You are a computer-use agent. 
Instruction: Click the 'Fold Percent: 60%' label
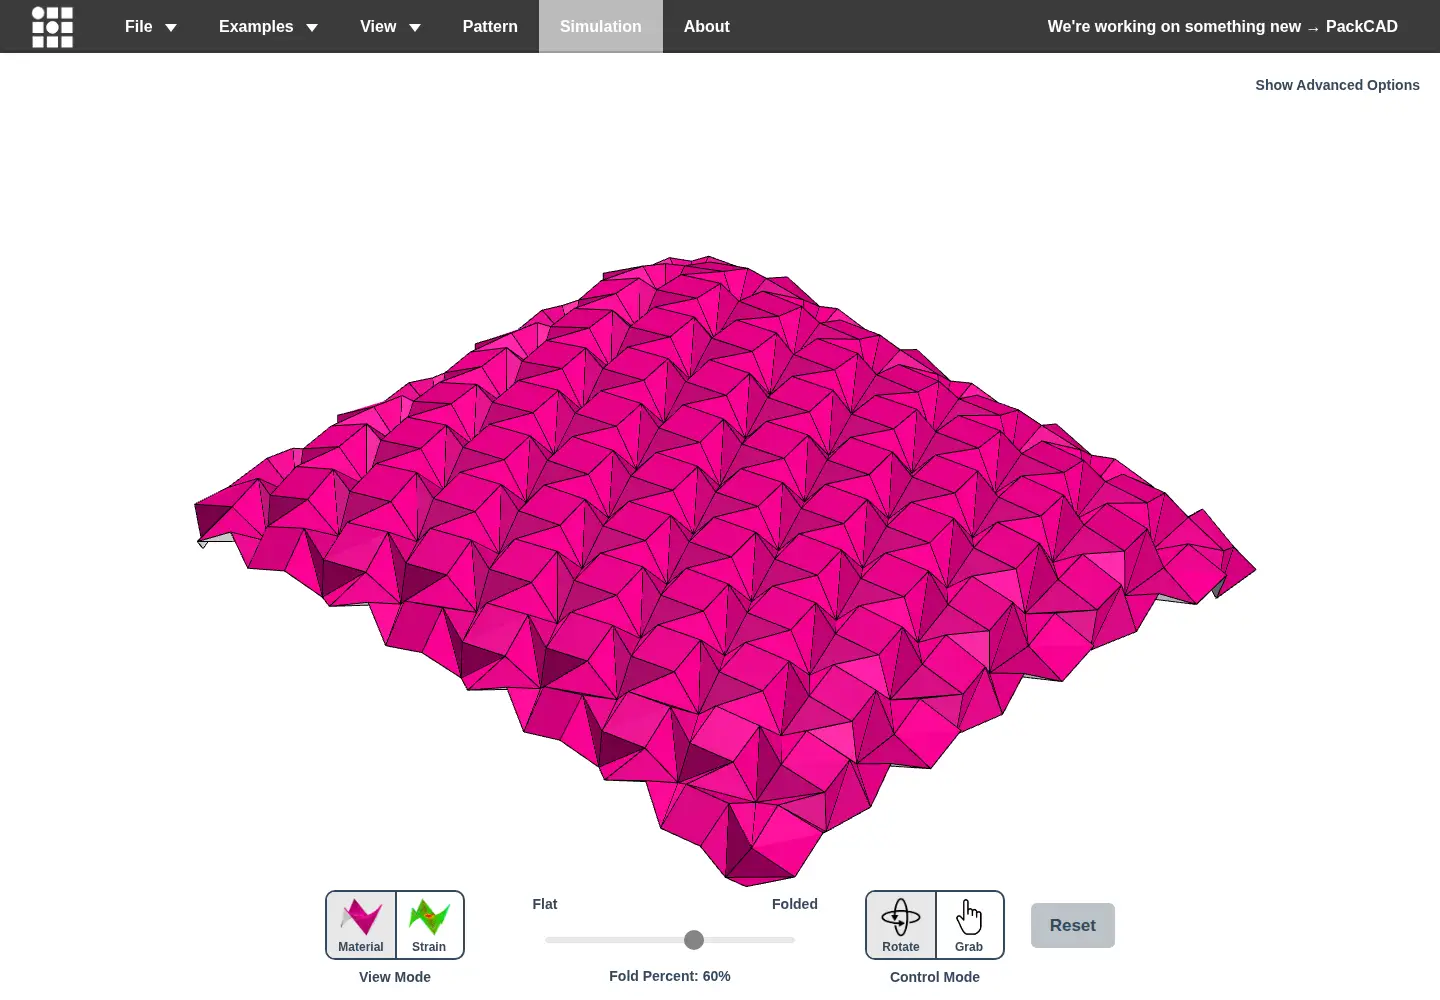pyautogui.click(x=670, y=976)
